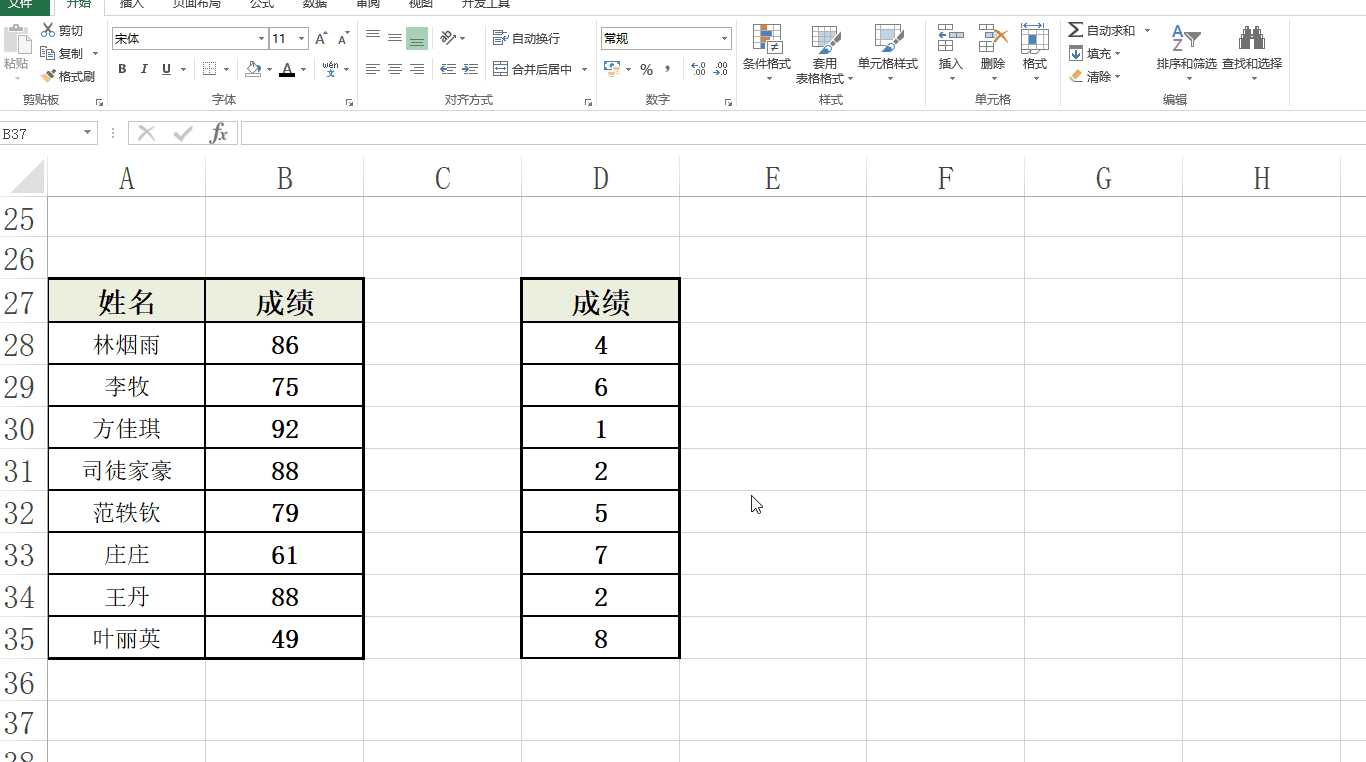The image size is (1366, 762).
Task: Open the font size dropdown
Action: 301,39
